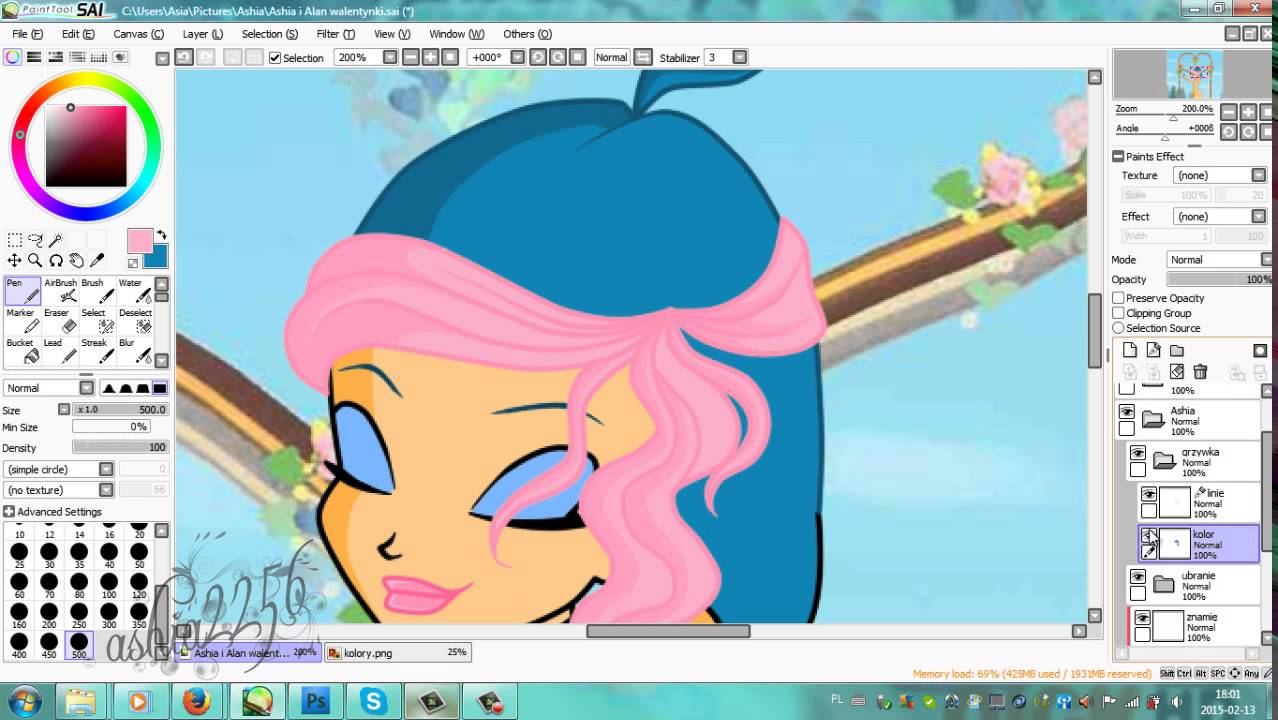The width and height of the screenshot is (1278, 720).
Task: Select the Water tool
Action: tap(134, 291)
